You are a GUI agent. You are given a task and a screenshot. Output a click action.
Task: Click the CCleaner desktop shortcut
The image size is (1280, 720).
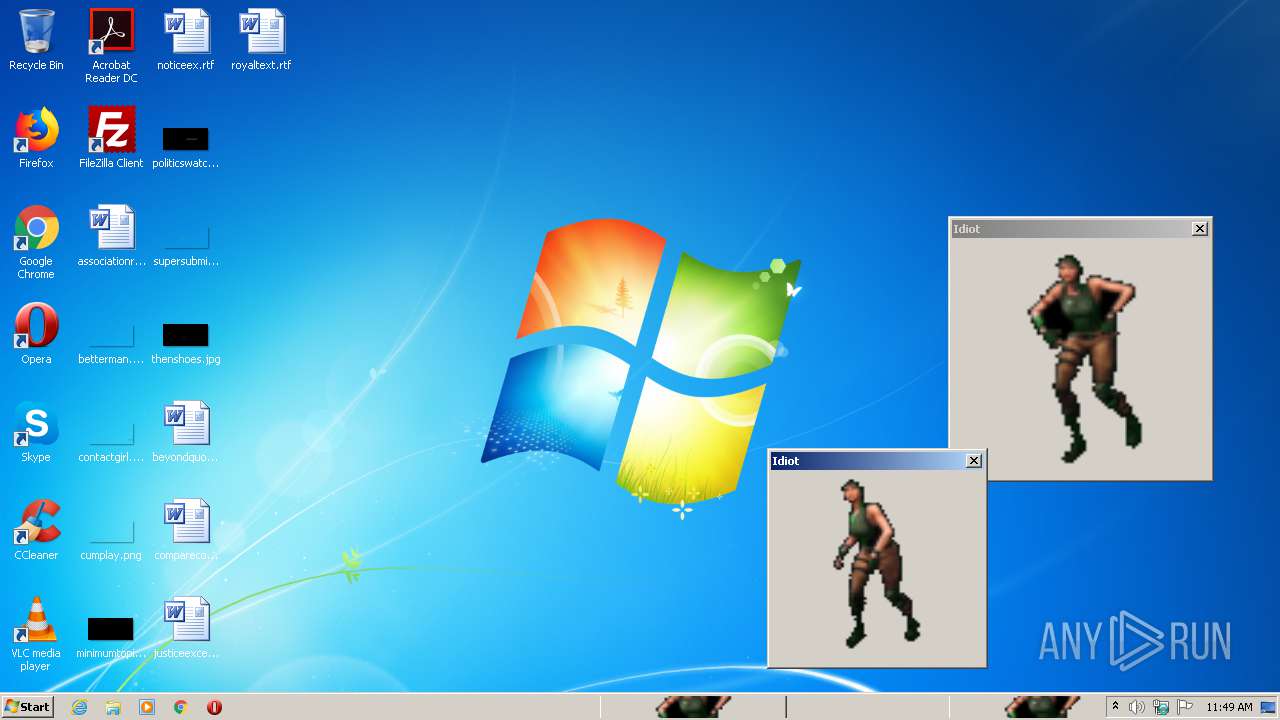(36, 531)
